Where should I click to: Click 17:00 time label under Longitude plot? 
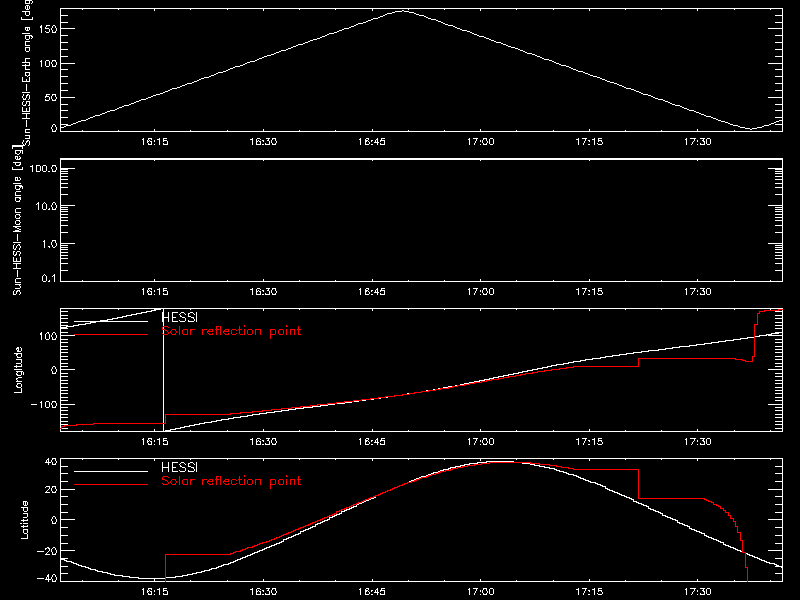click(481, 442)
